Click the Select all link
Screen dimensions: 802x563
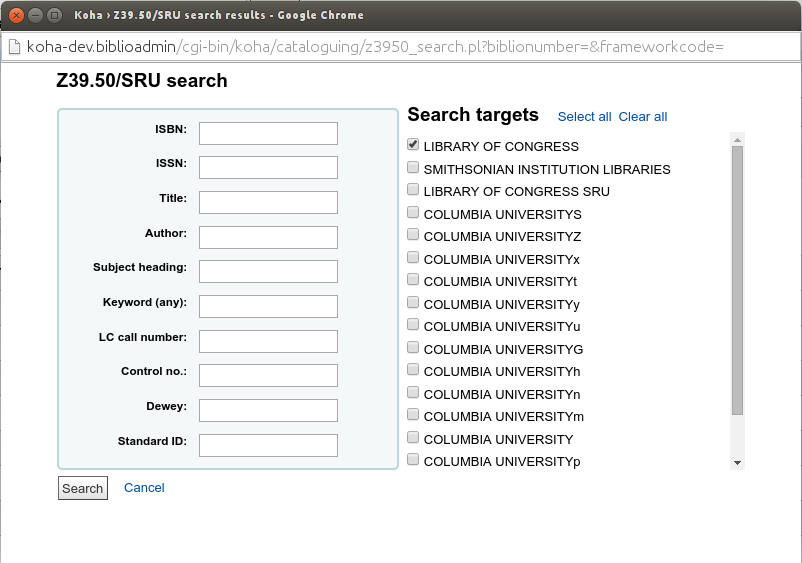tap(584, 117)
